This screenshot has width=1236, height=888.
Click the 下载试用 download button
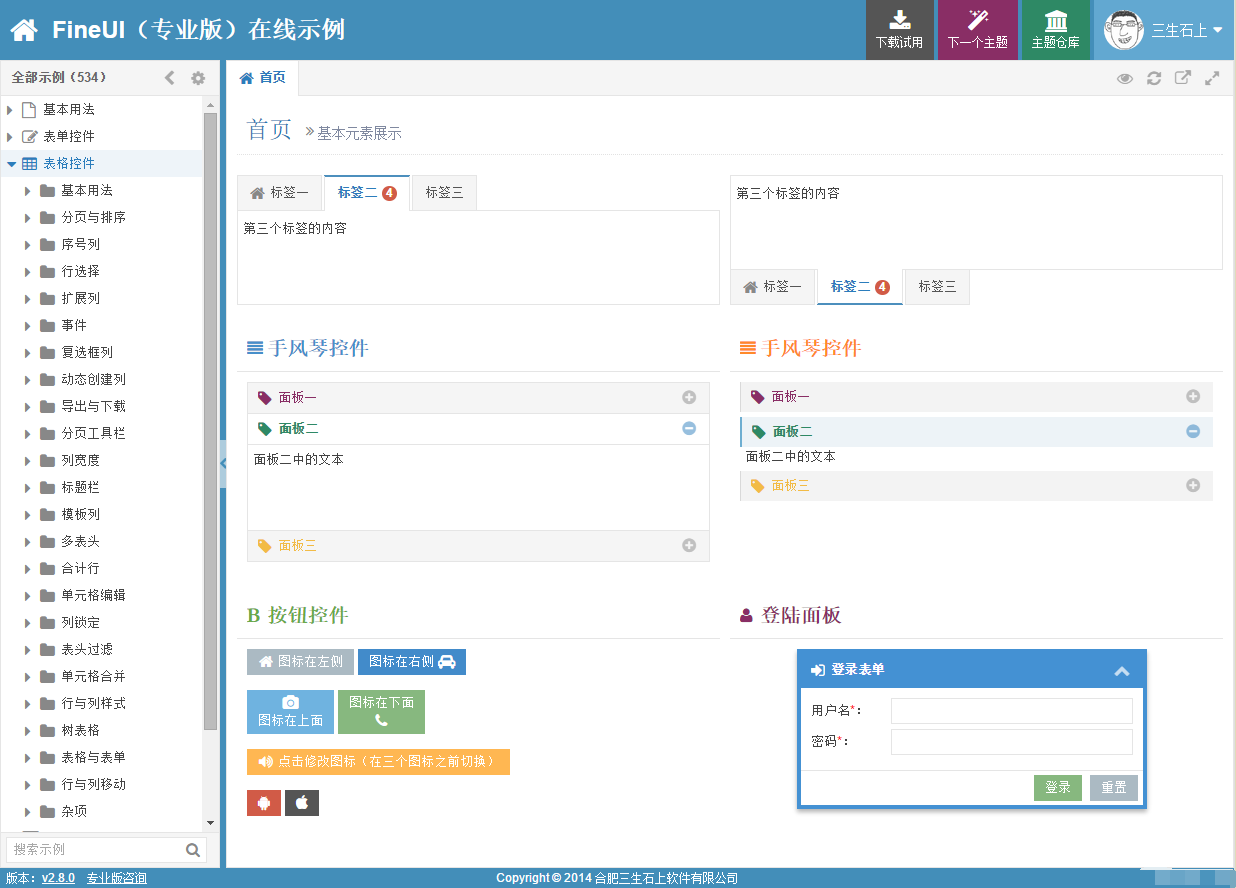pos(899,30)
